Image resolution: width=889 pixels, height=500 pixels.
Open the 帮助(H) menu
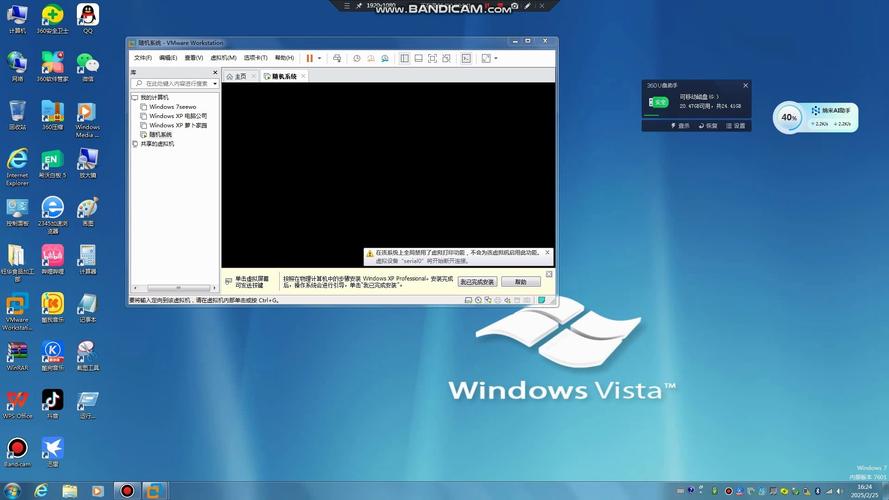point(284,58)
